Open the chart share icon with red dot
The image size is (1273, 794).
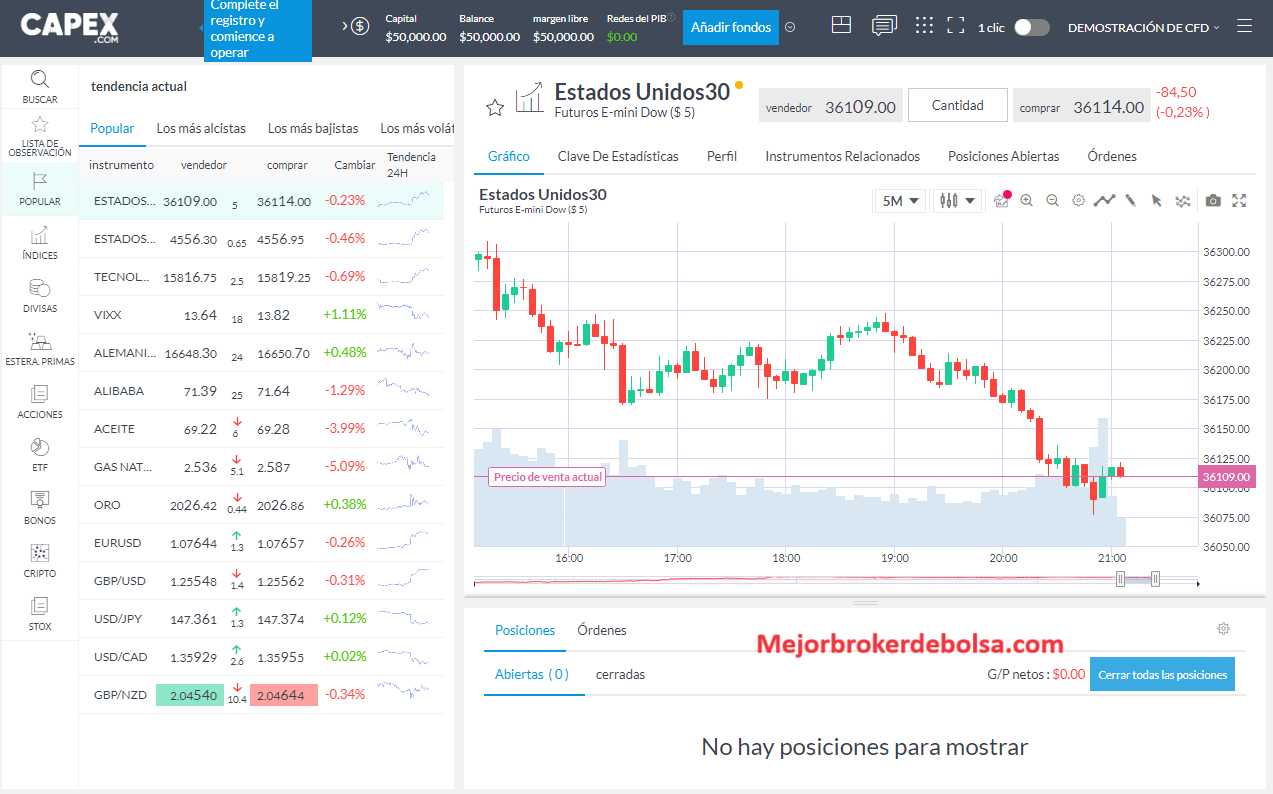[x=1002, y=200]
